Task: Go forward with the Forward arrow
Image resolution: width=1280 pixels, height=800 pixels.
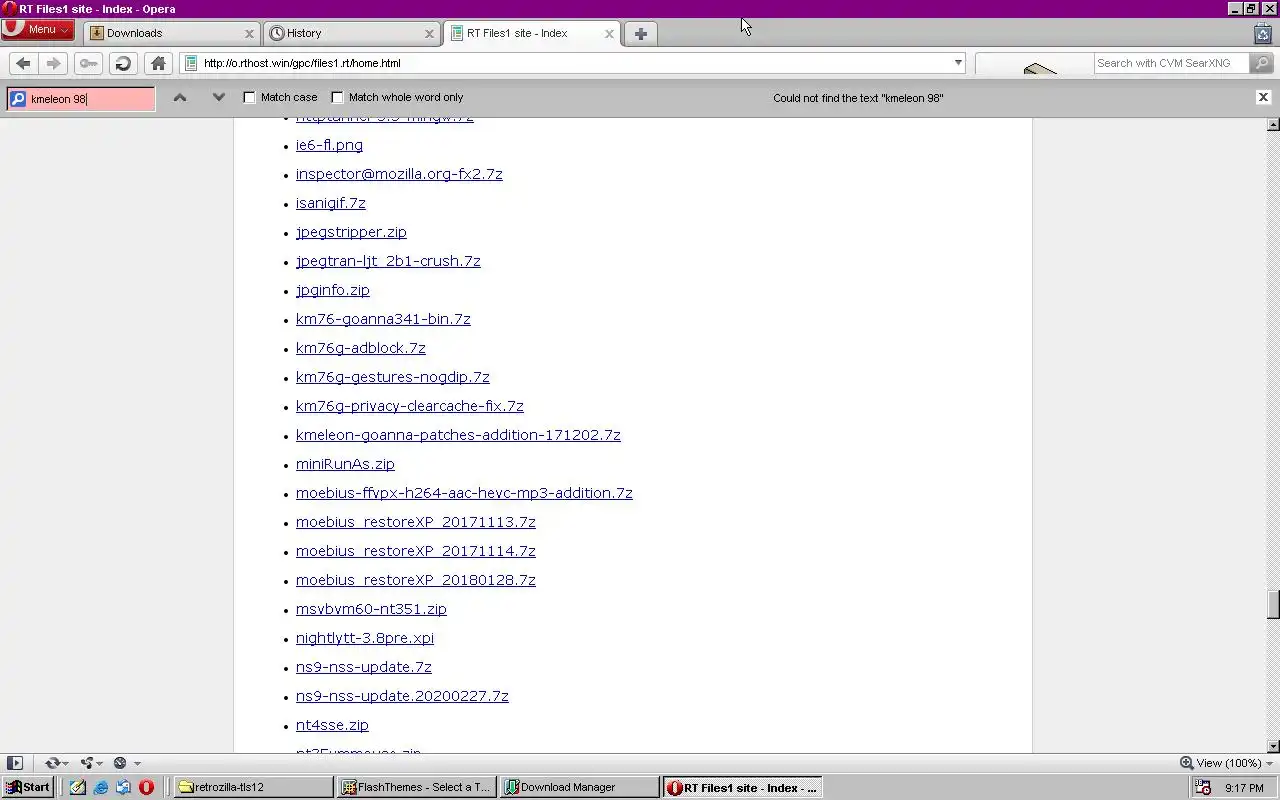Action: tap(54, 63)
